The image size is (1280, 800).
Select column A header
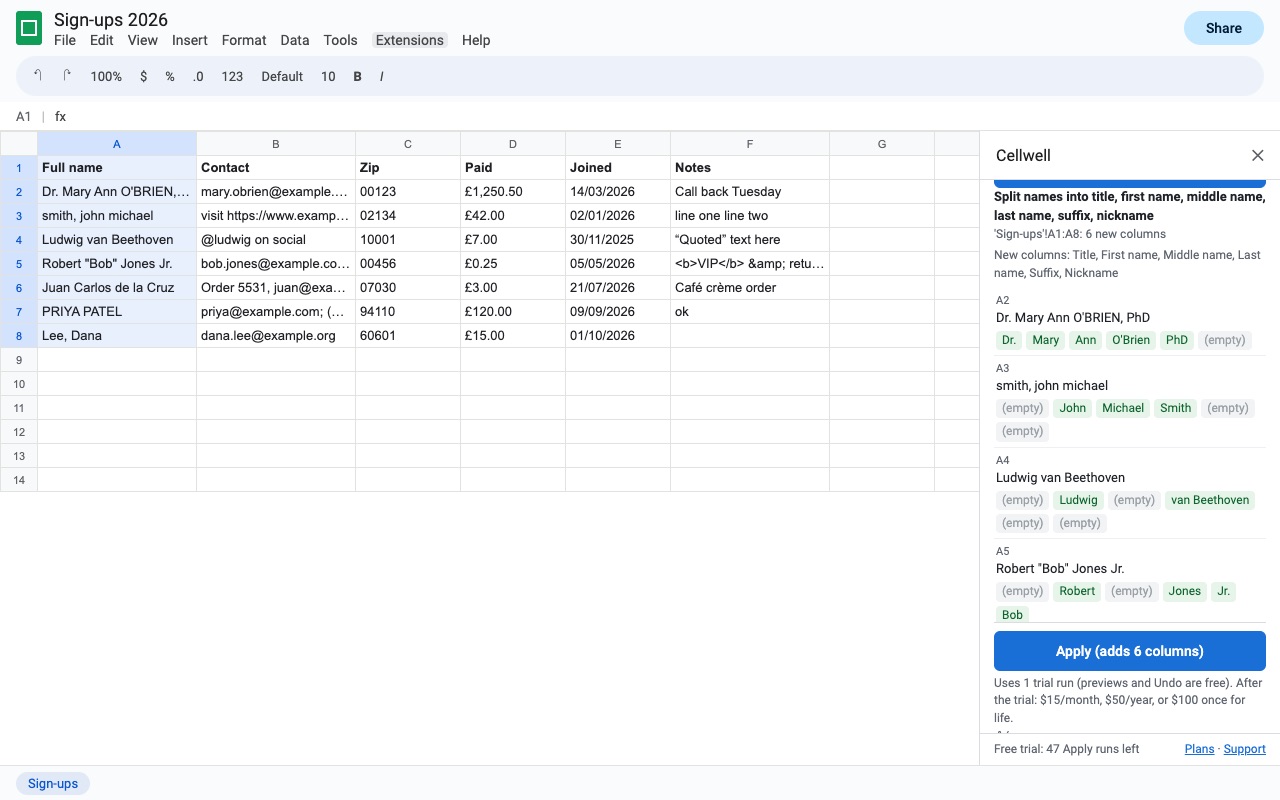click(x=117, y=144)
